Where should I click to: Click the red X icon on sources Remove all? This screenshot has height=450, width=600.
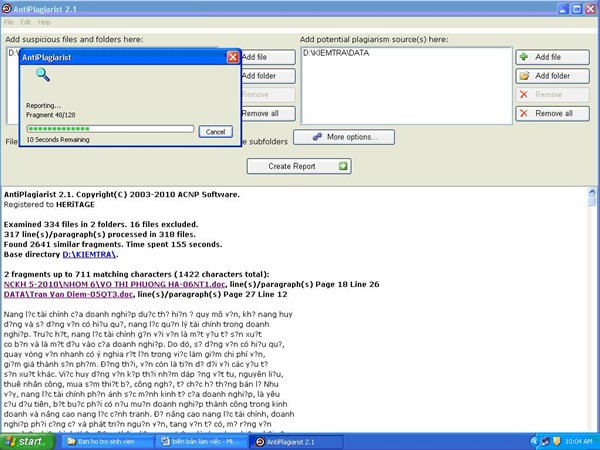click(524, 114)
